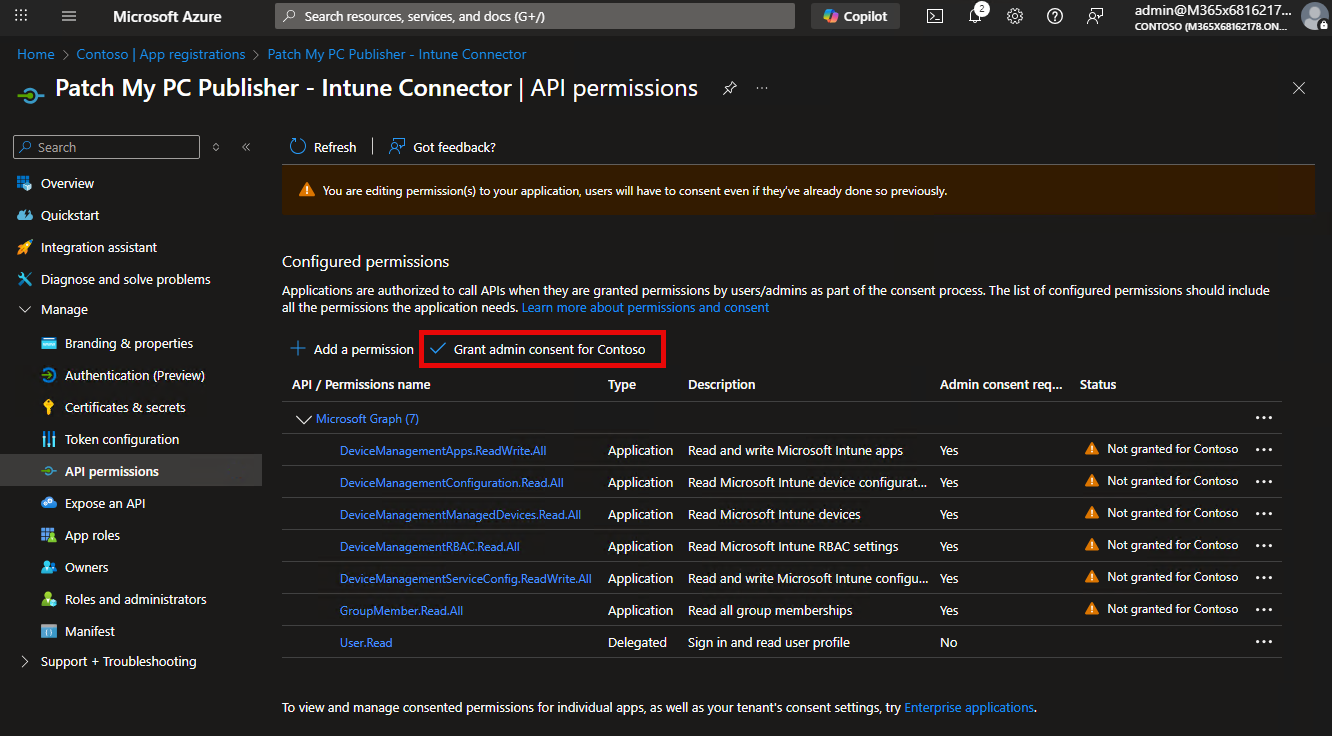Click the feedback person icon in the top bar
The height and width of the screenshot is (736, 1332).
click(1094, 16)
